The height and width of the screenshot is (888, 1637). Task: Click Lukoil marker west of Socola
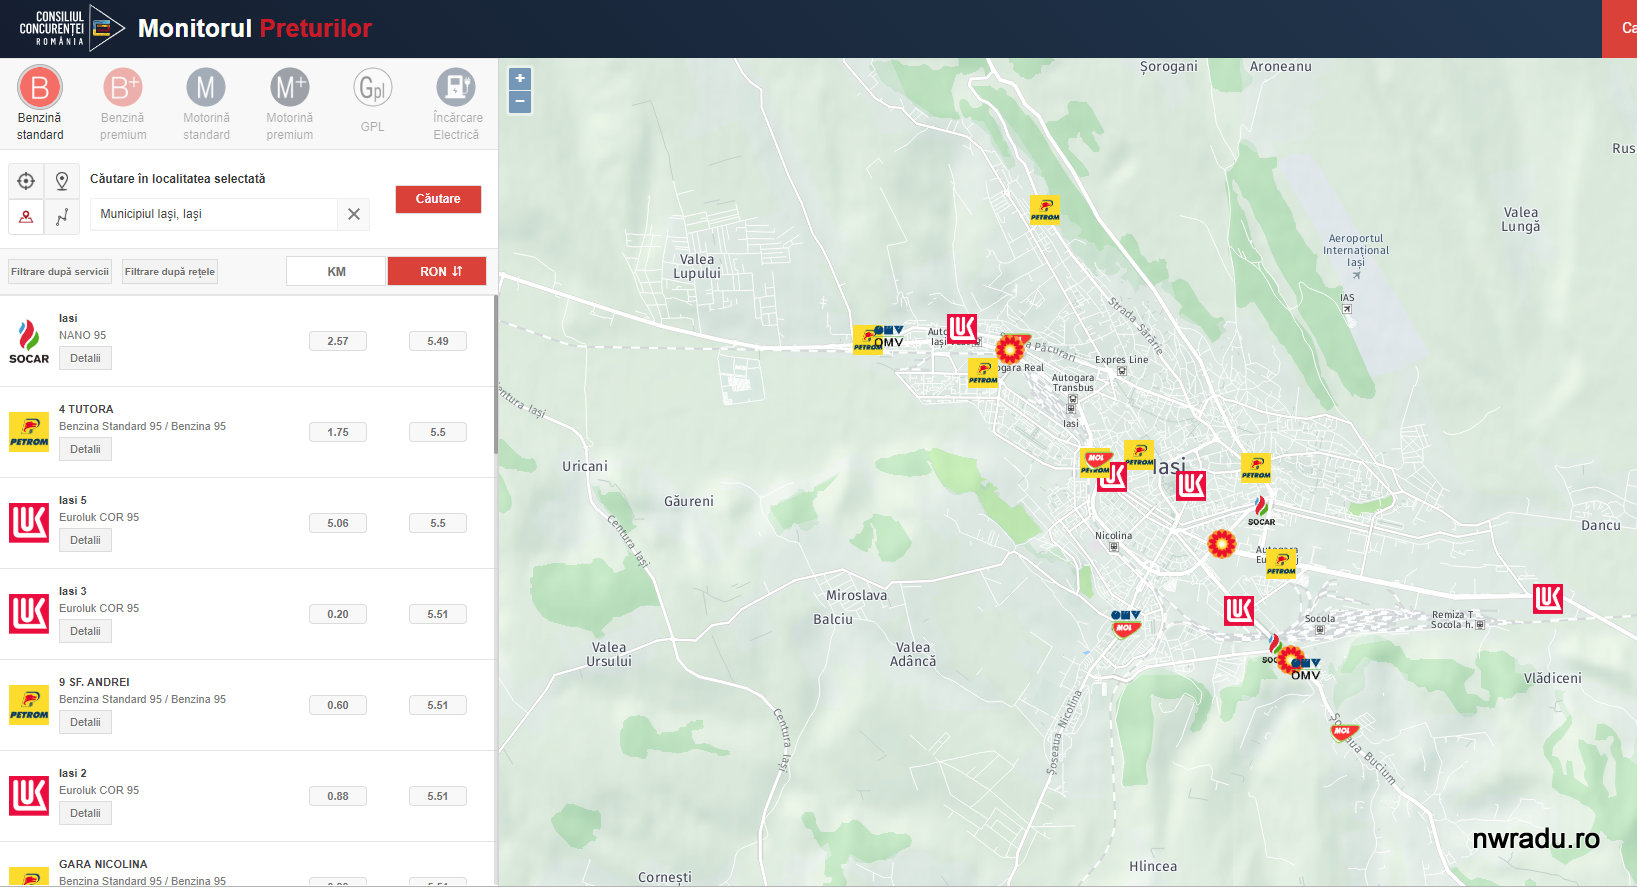[1239, 610]
